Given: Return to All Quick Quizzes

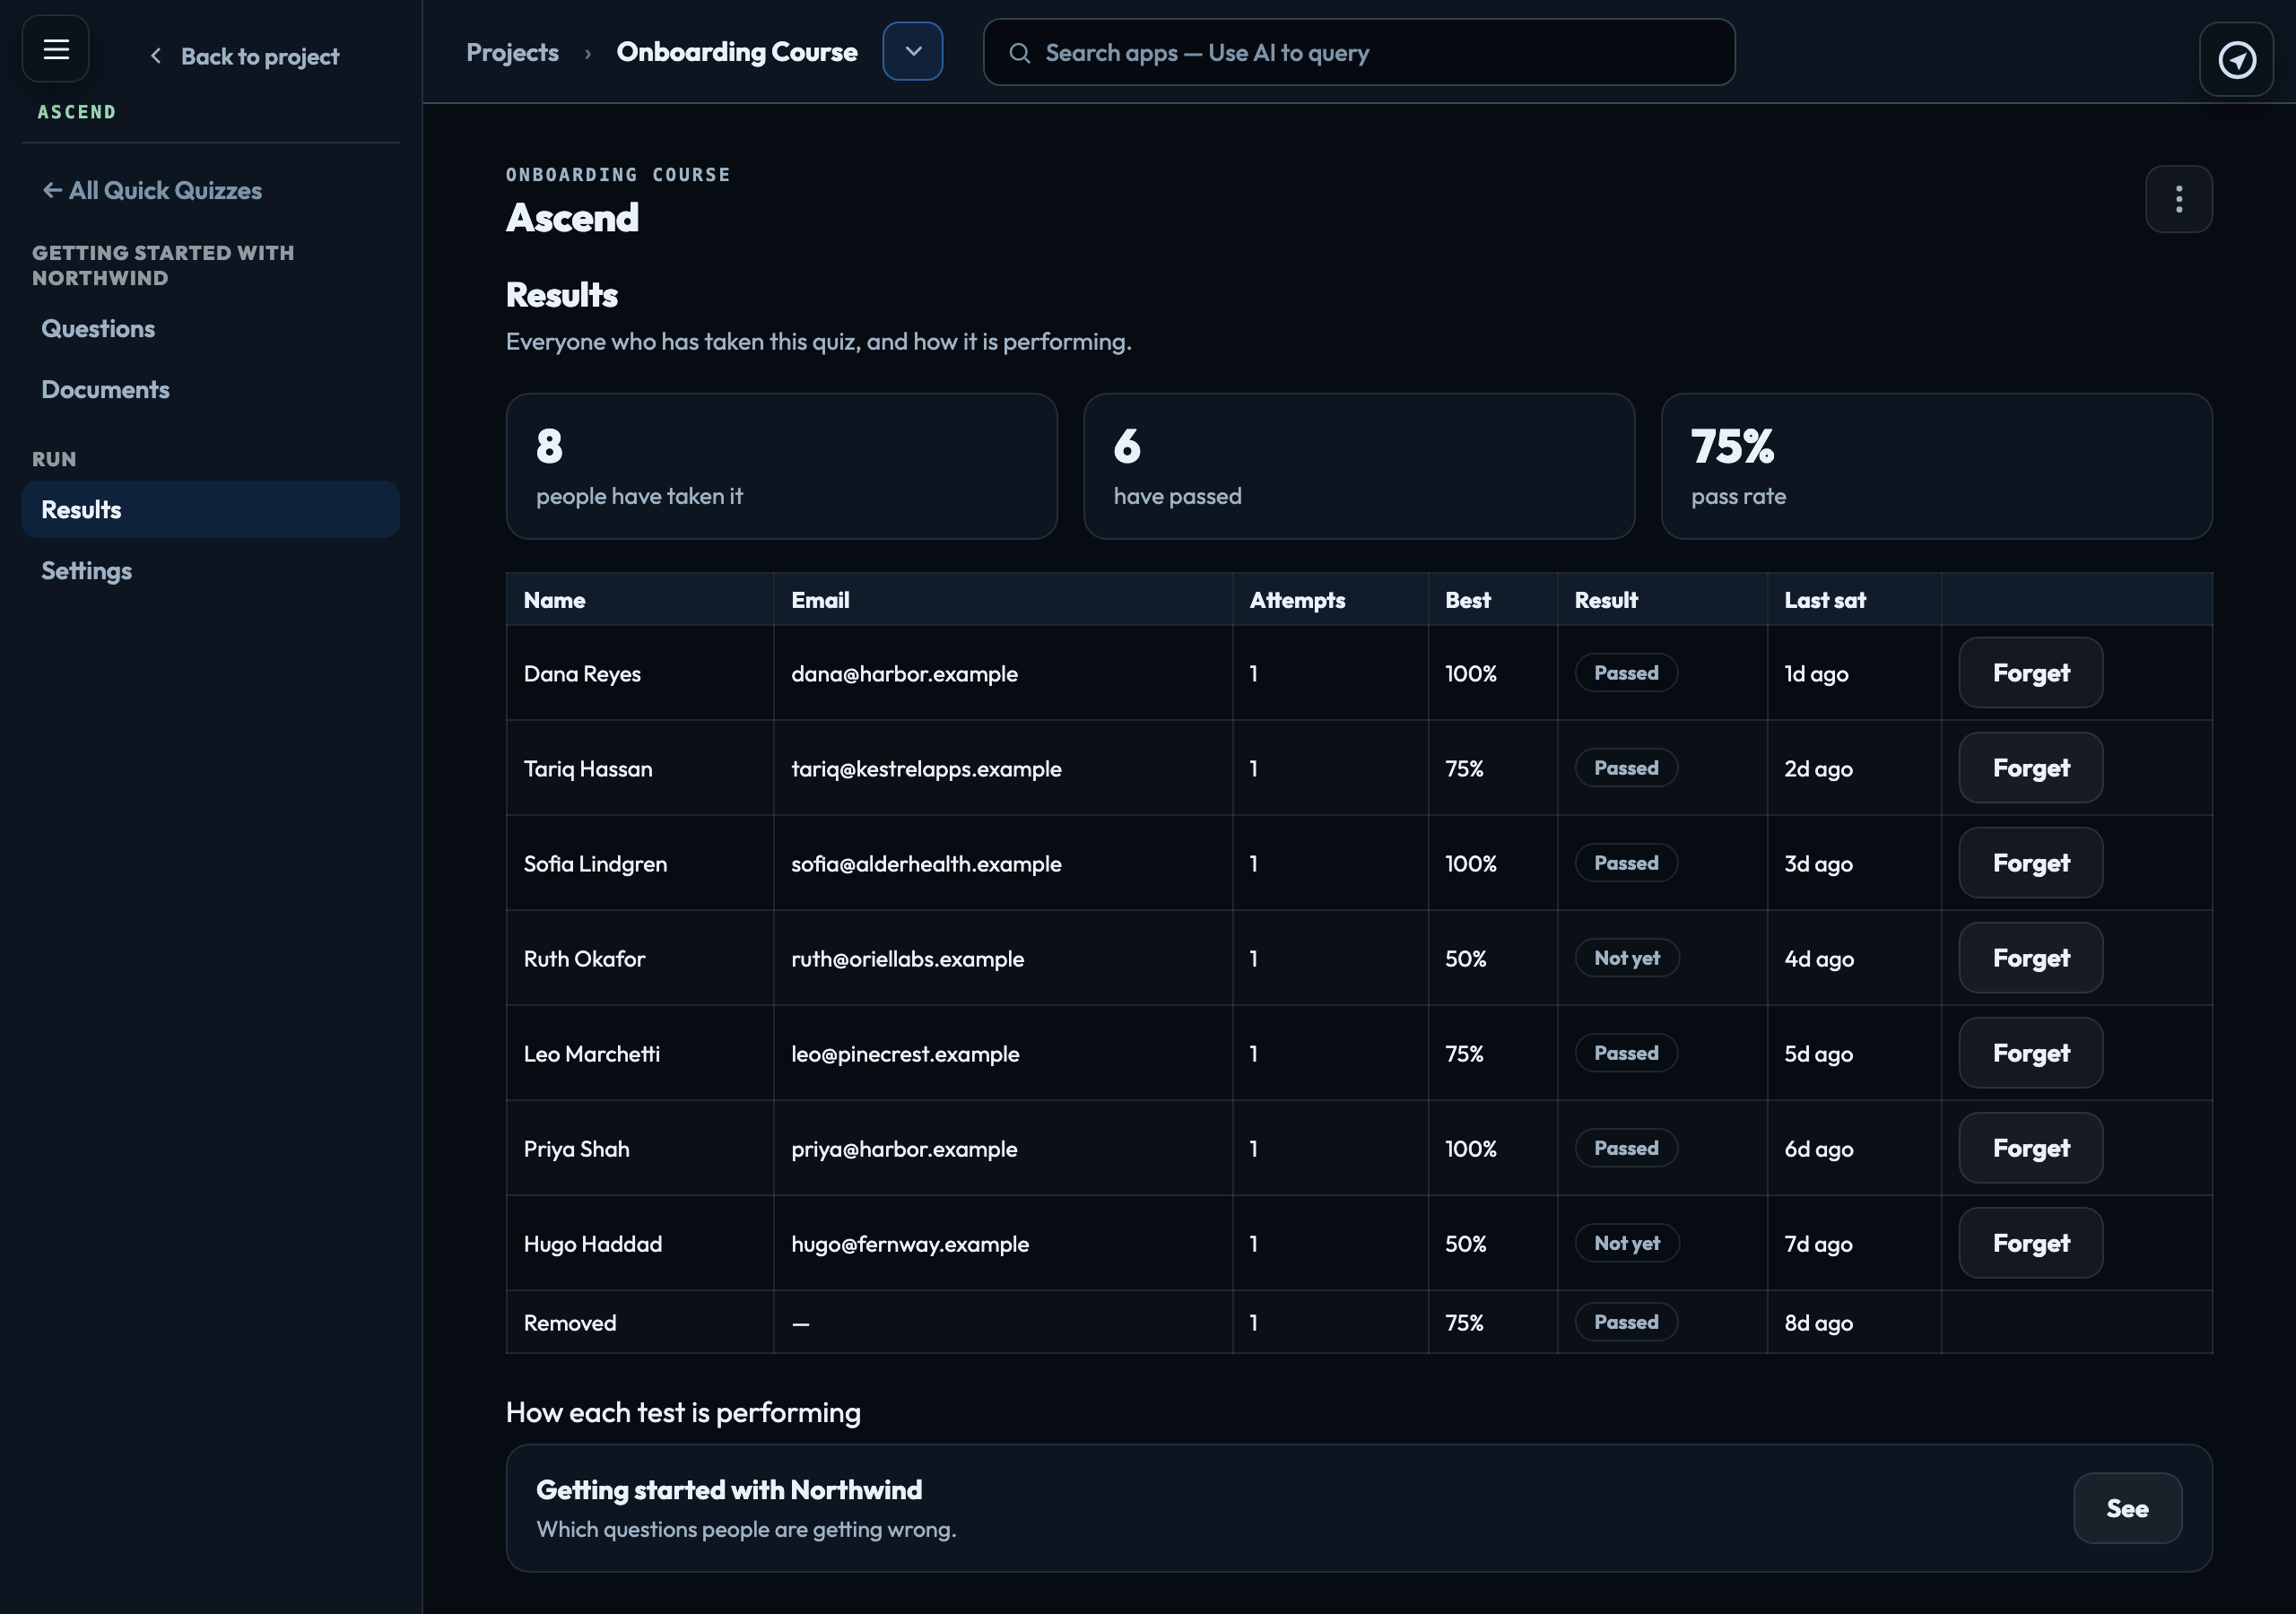Looking at the screenshot, I should [152, 190].
